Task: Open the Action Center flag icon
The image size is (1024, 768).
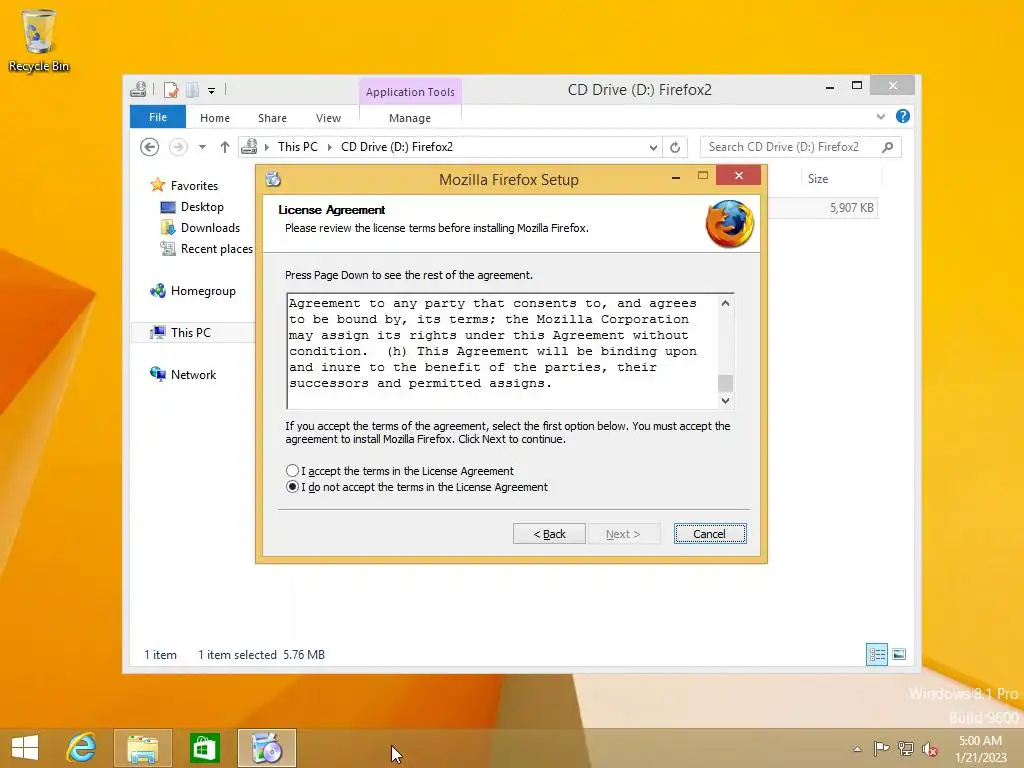Action: (881, 748)
